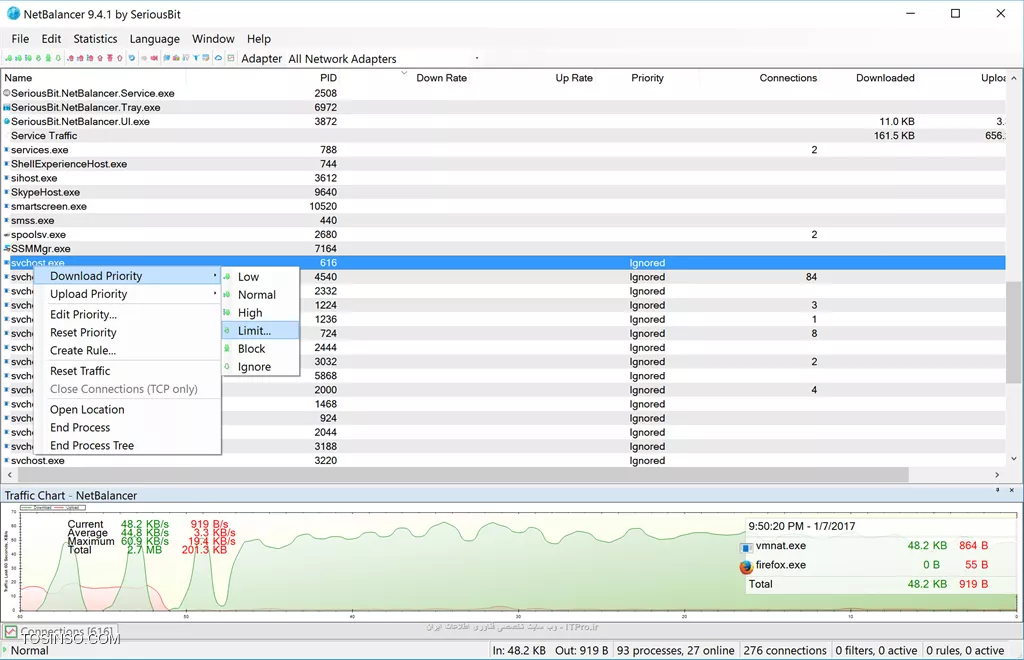Click '0 filters, 0 active' status entry

[x=876, y=650]
